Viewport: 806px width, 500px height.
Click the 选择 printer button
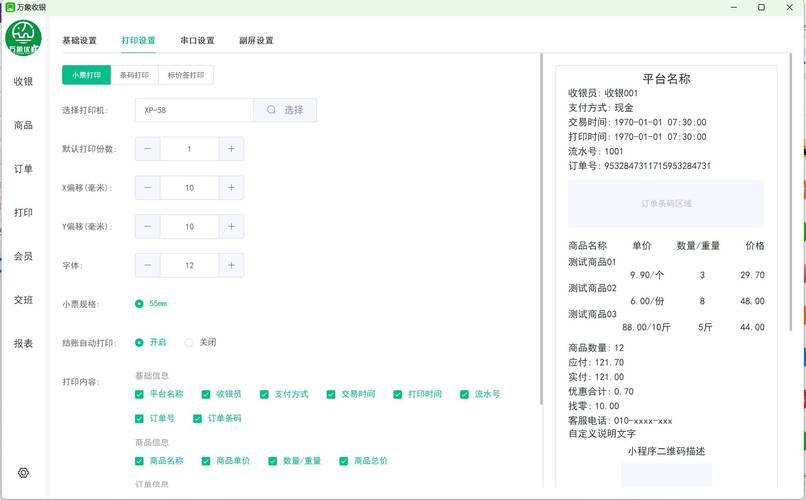[x=285, y=110]
